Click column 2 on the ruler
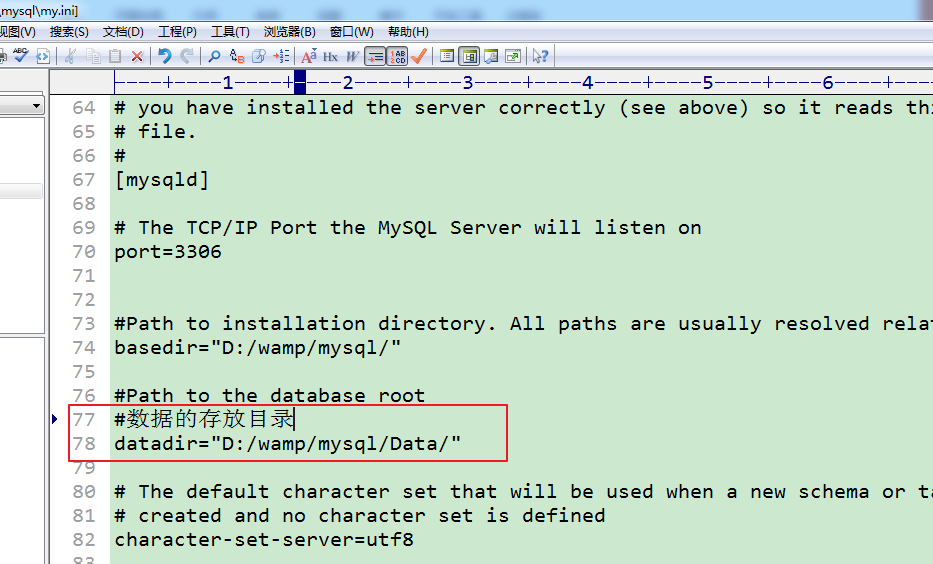This screenshot has width=933, height=564. [x=348, y=82]
